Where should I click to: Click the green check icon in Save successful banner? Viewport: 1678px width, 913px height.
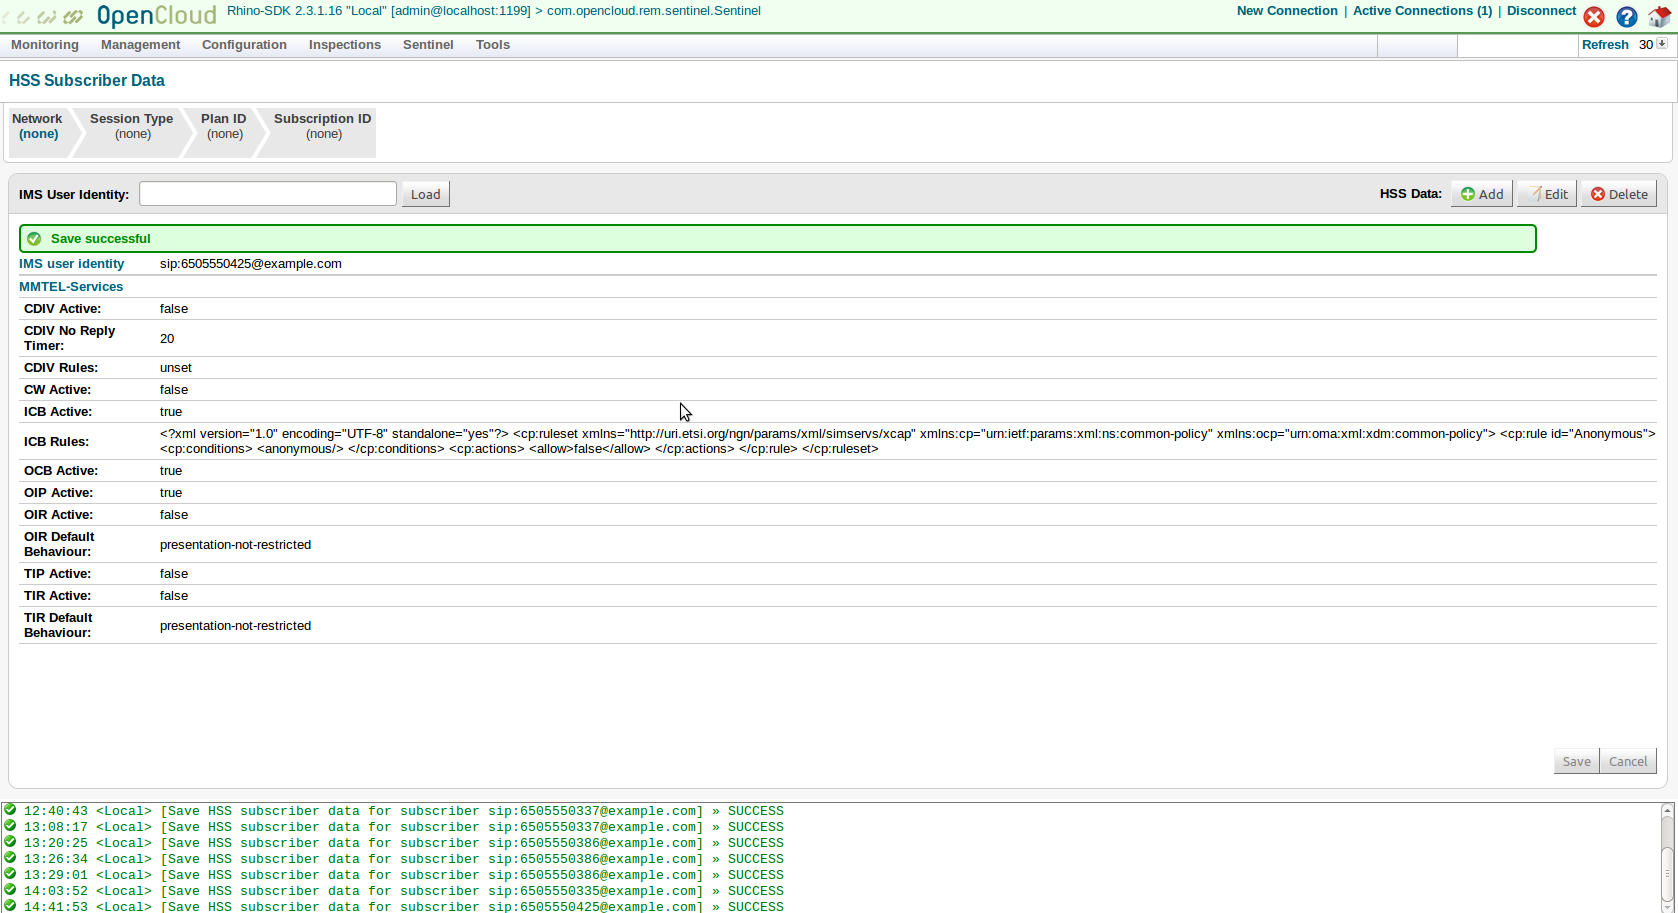point(34,239)
